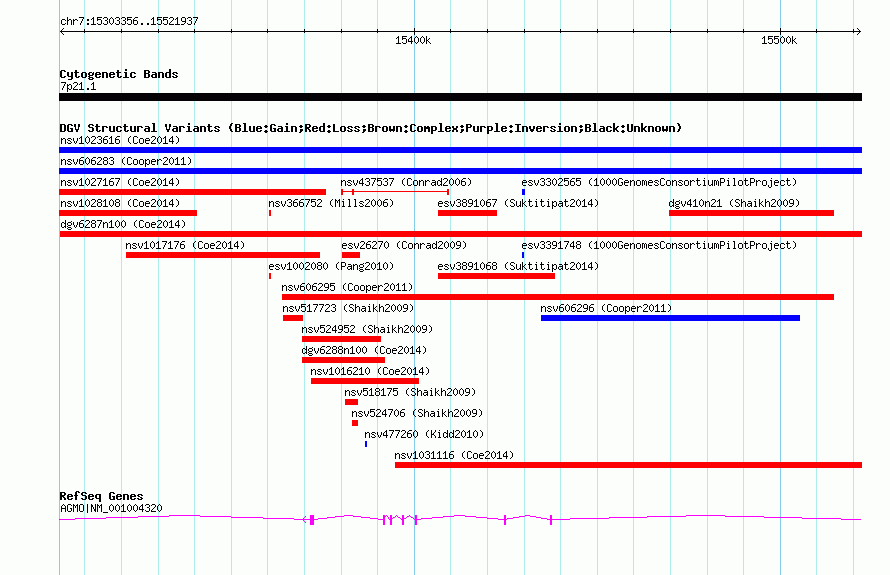Click the nsv1016210 (Coe2014) loss bar
The width and height of the screenshot is (890, 575).
point(365,381)
